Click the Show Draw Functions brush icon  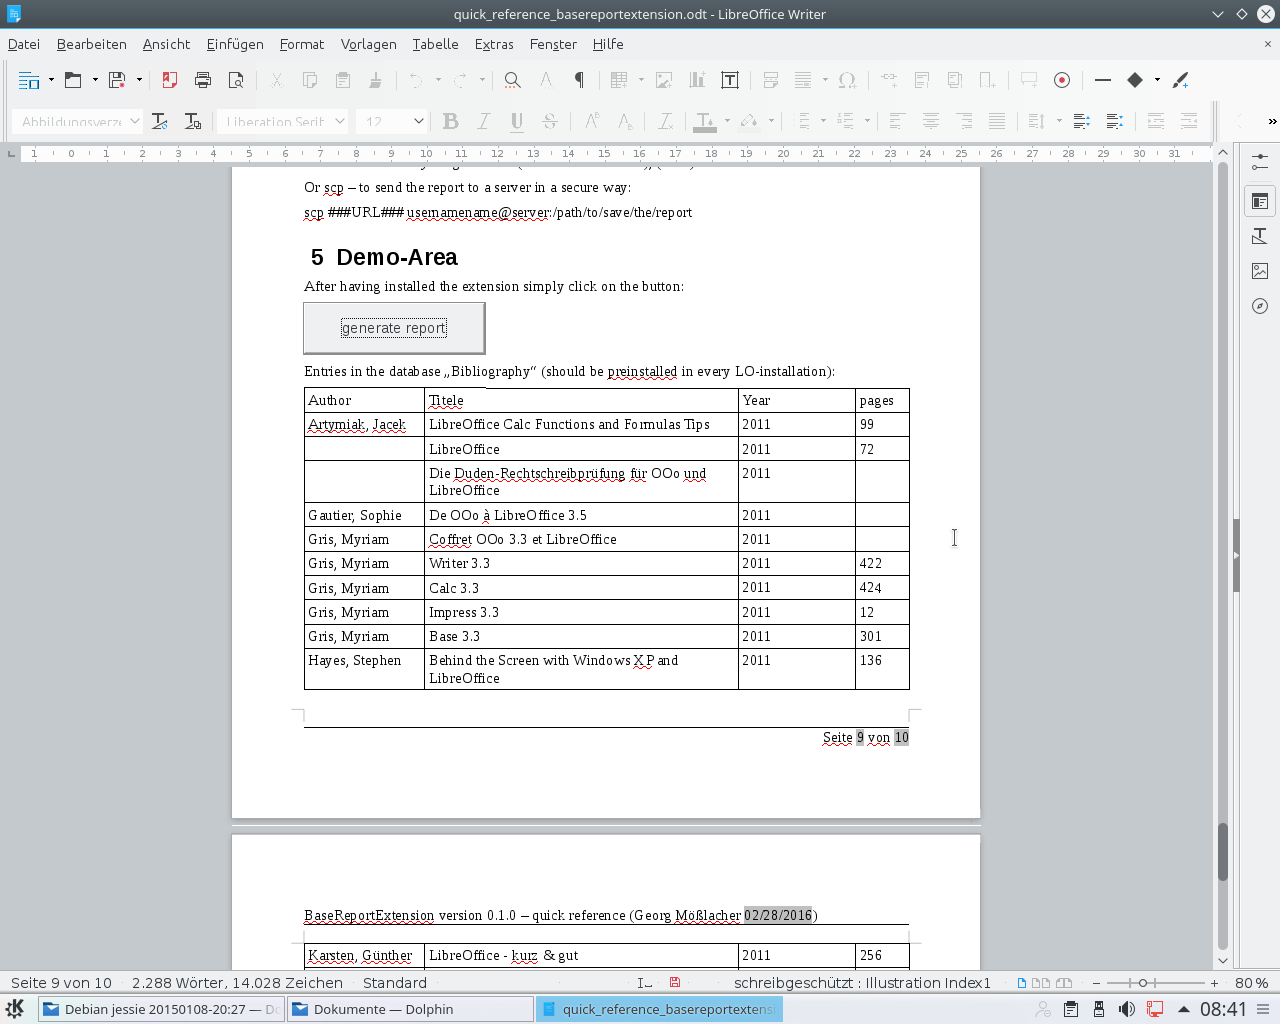[1180, 80]
